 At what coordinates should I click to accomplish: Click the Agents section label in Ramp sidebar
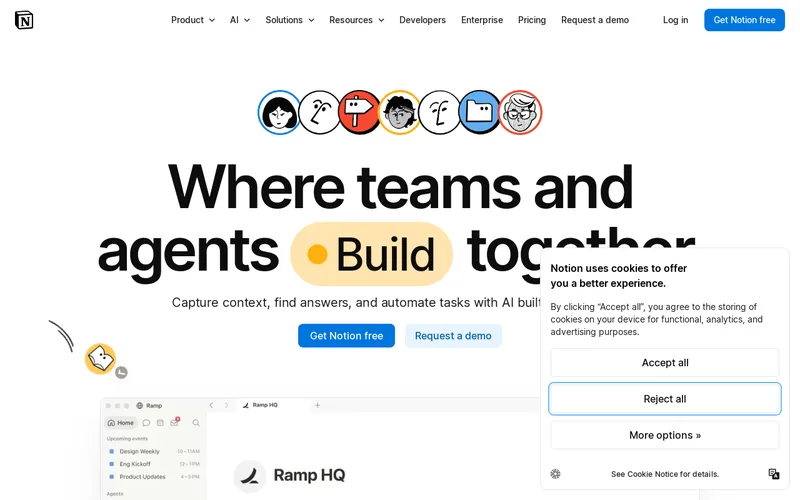[x=115, y=494]
